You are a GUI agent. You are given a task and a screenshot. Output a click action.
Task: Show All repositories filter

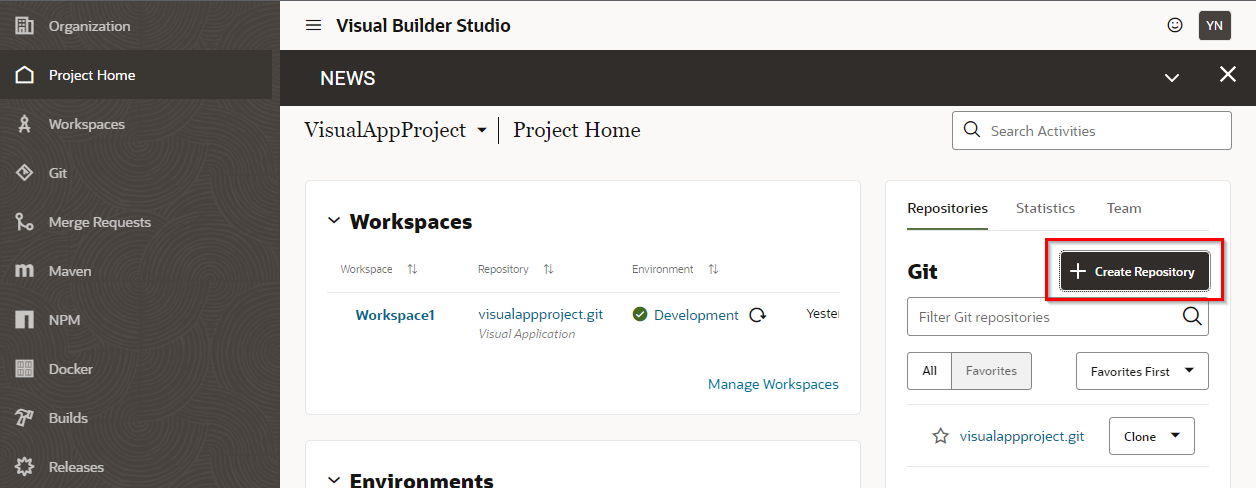(x=929, y=371)
